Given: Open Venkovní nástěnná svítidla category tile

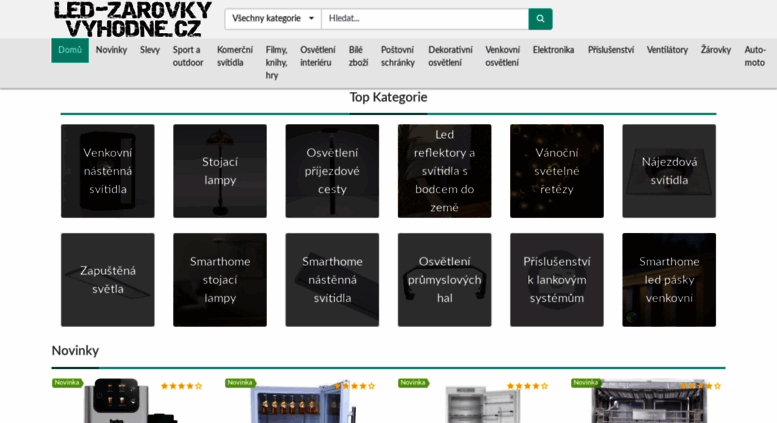Looking at the screenshot, I should pos(108,171).
